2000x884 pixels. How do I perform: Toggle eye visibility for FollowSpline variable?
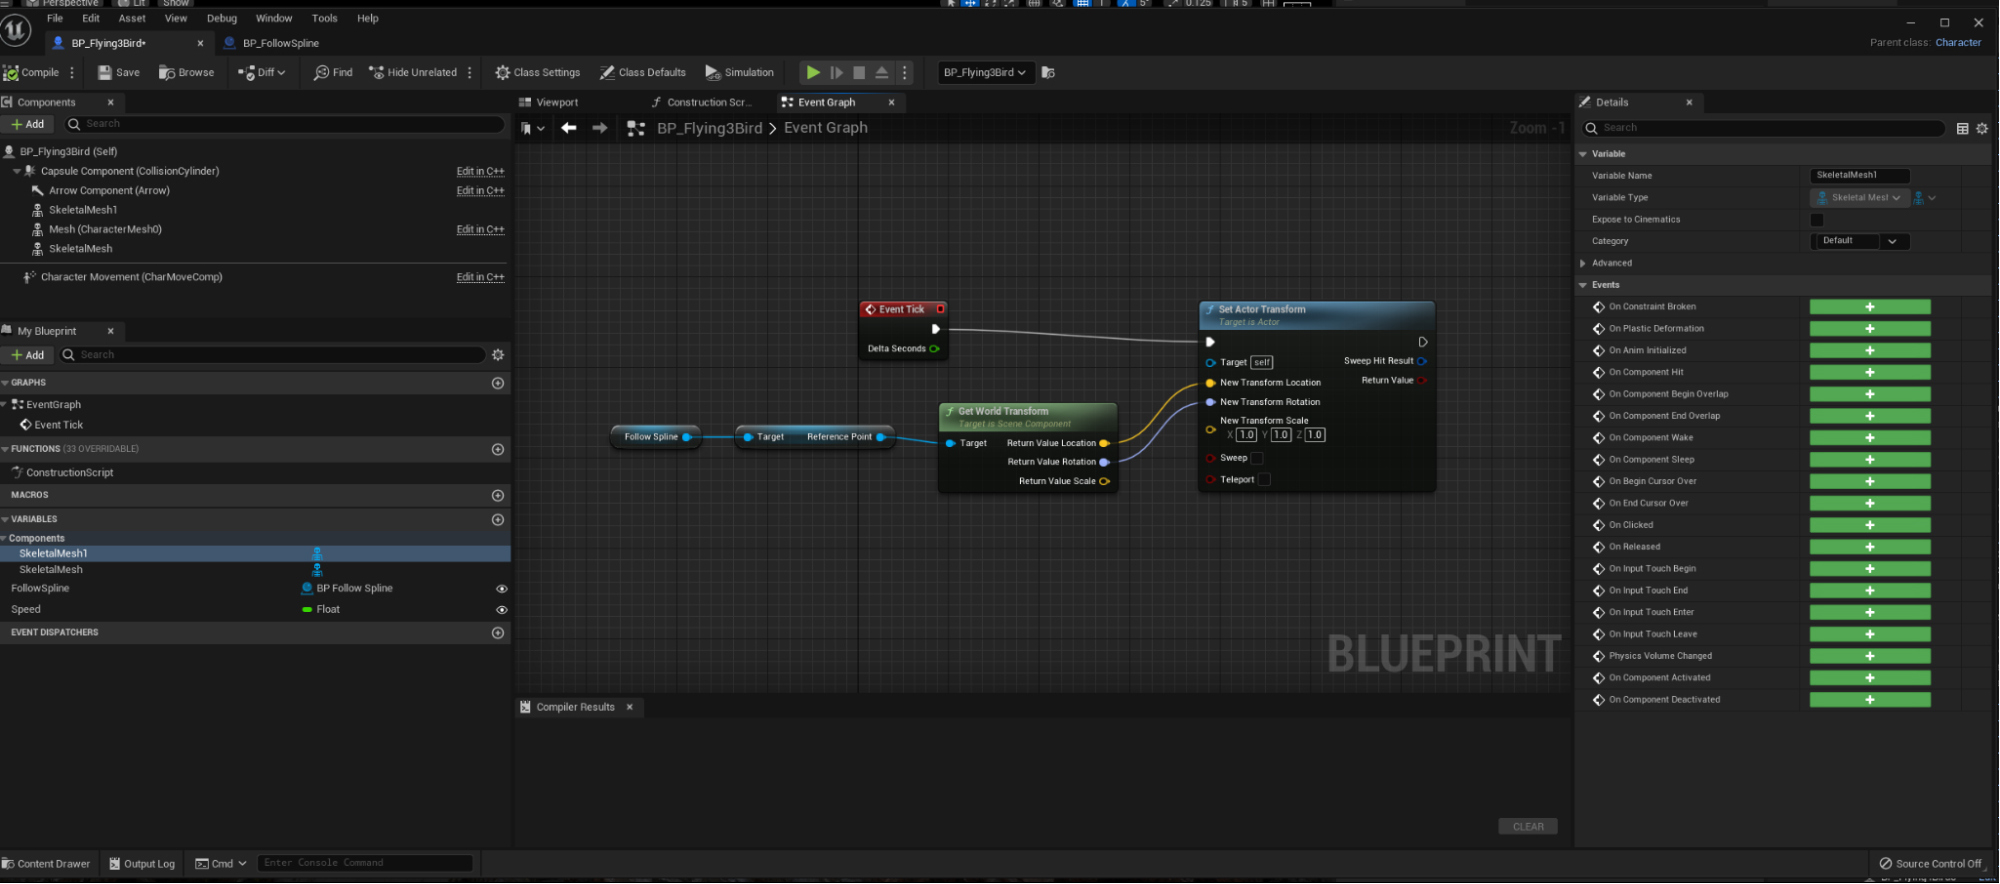(502, 589)
